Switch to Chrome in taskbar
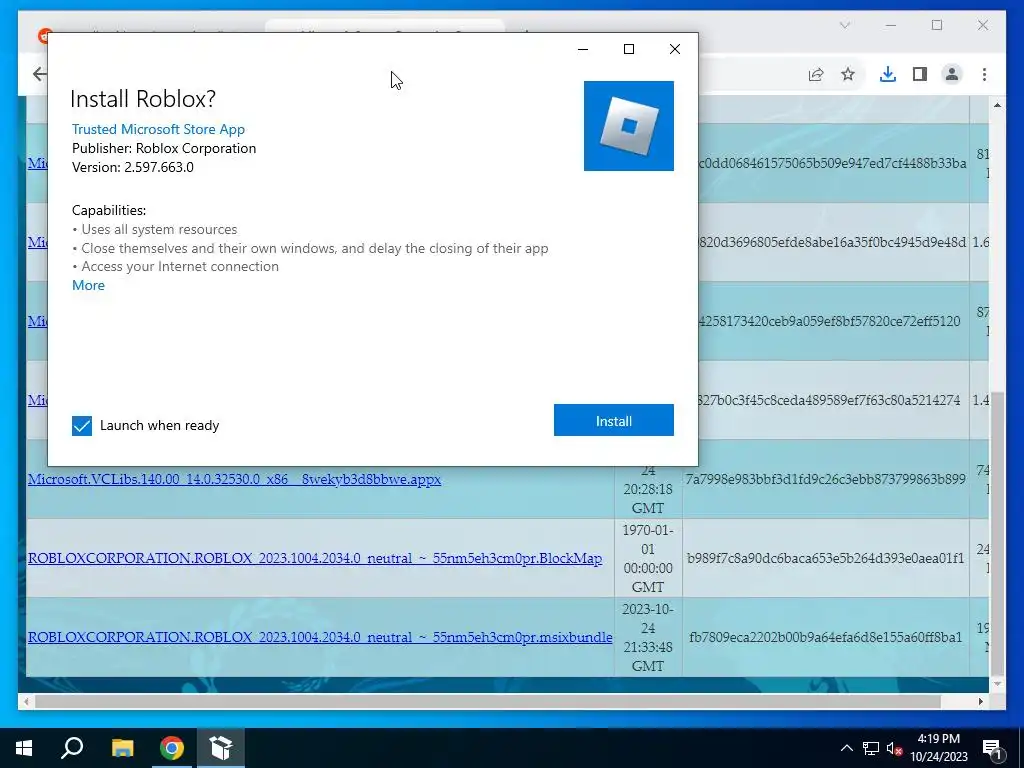 point(172,748)
